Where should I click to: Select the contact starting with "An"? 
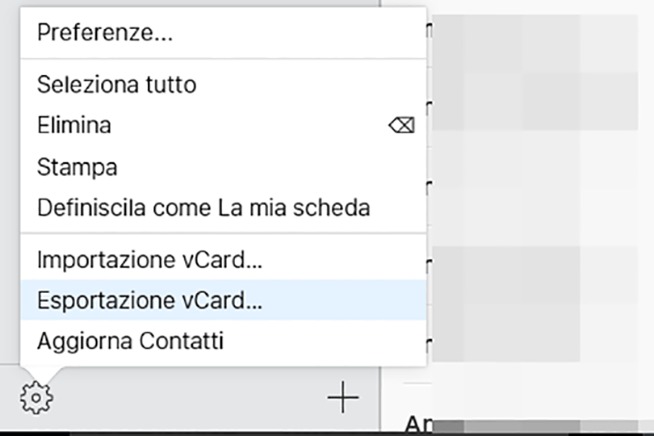(x=521, y=423)
